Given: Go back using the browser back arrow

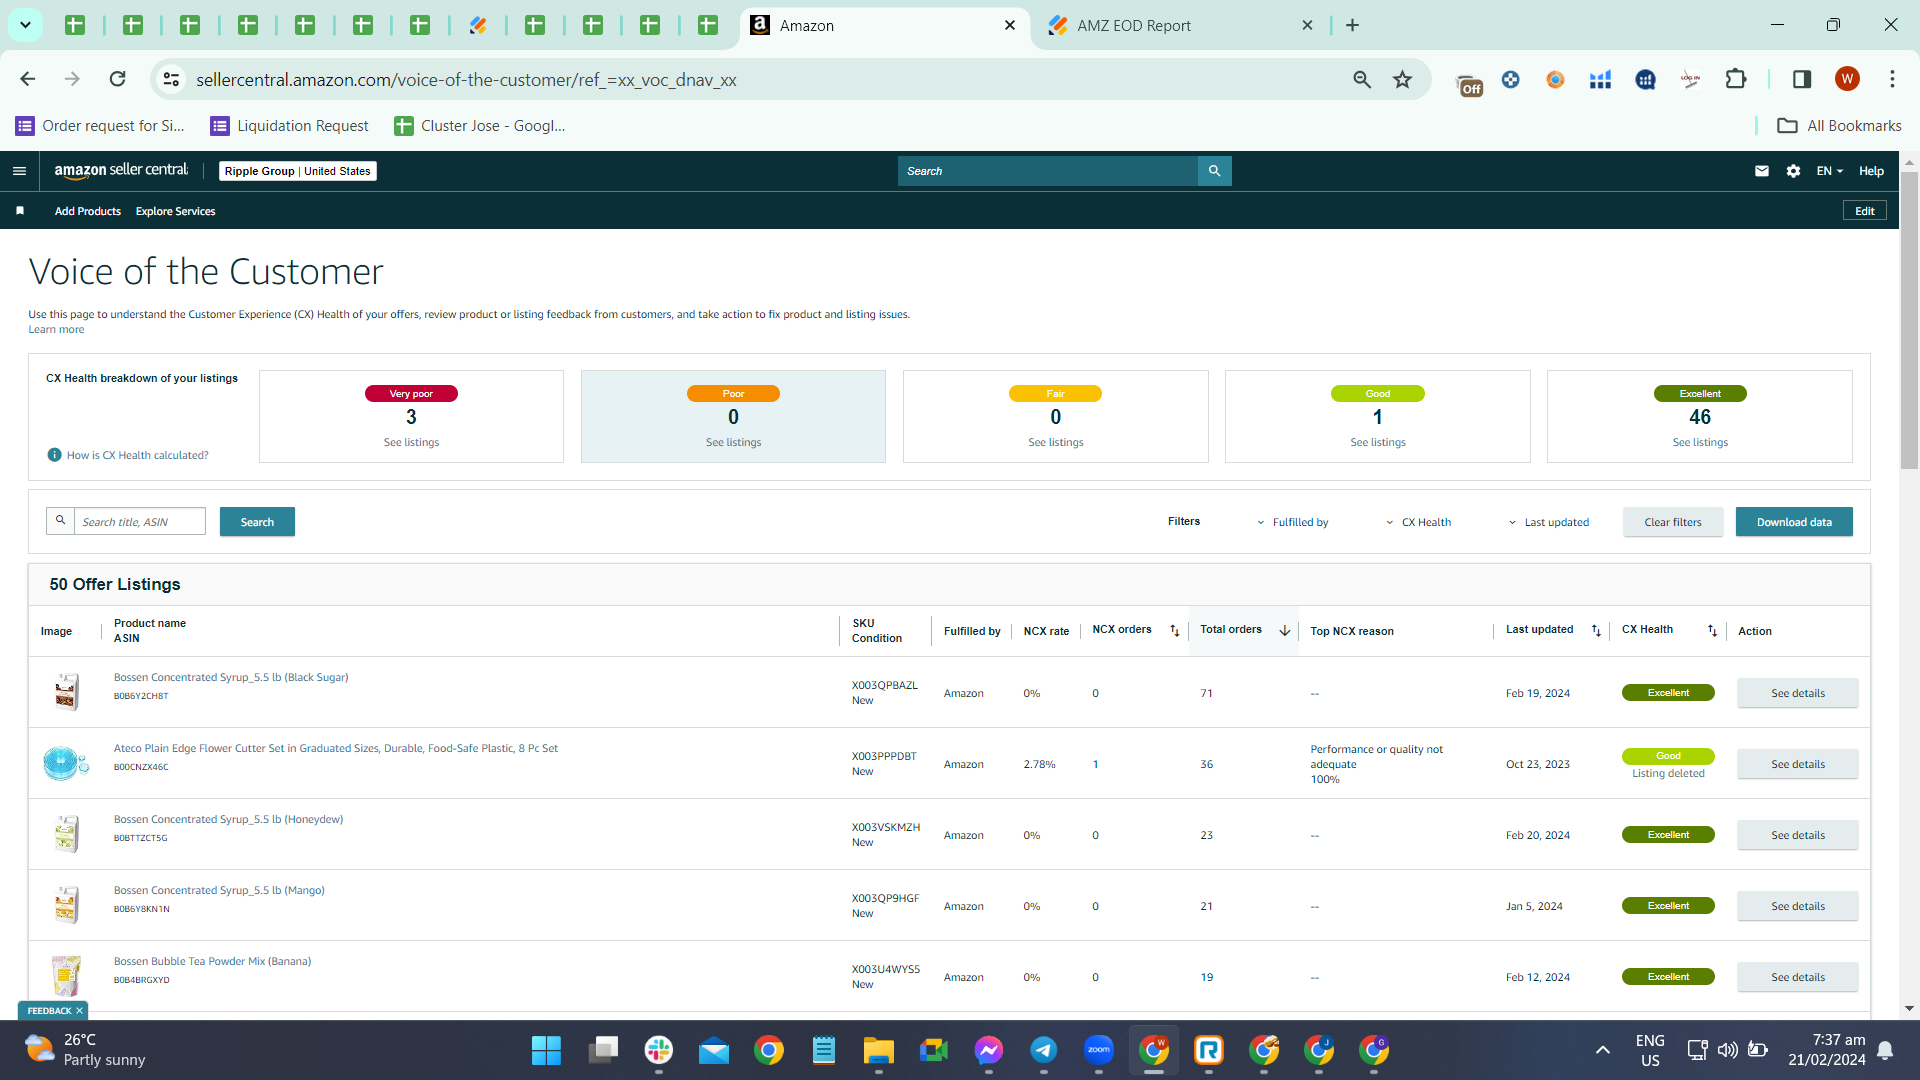Looking at the screenshot, I should [x=28, y=79].
